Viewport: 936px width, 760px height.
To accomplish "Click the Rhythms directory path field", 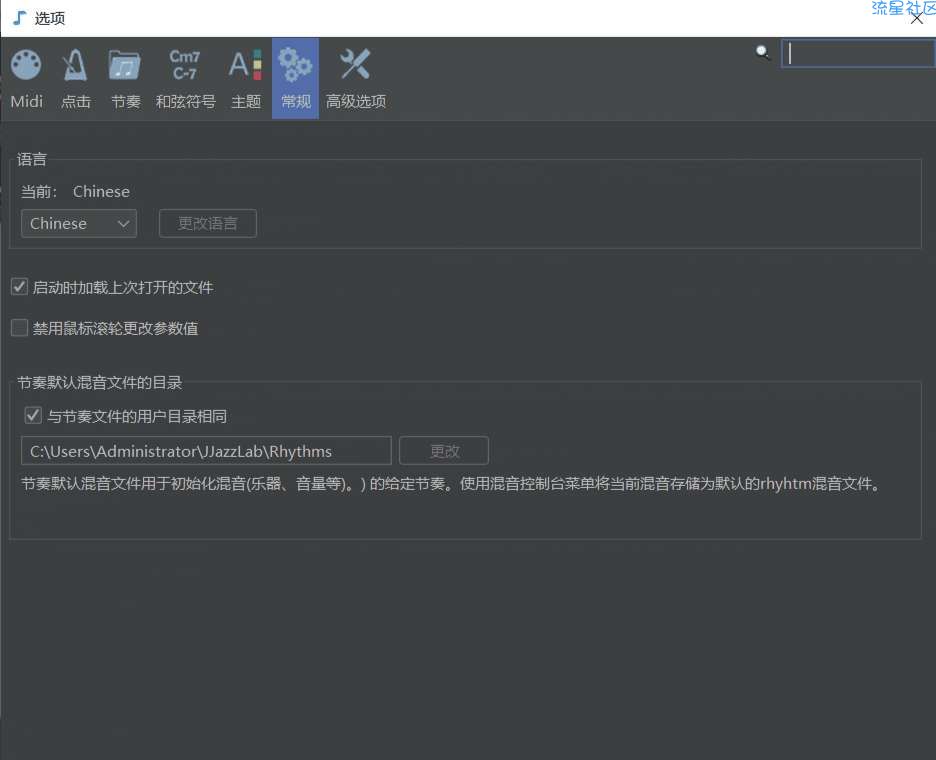I will click(x=206, y=451).
